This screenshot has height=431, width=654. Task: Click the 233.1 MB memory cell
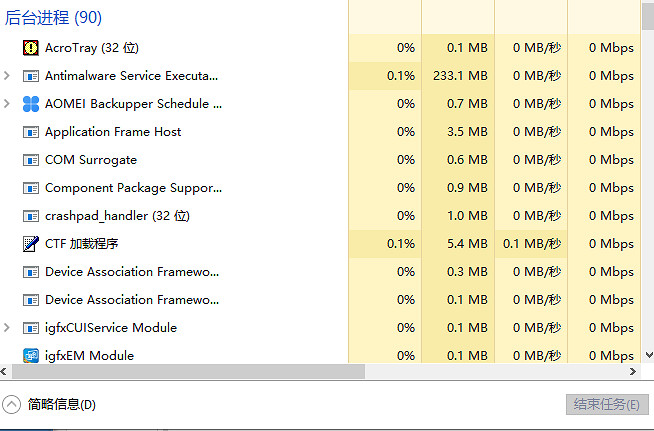pyautogui.click(x=459, y=76)
